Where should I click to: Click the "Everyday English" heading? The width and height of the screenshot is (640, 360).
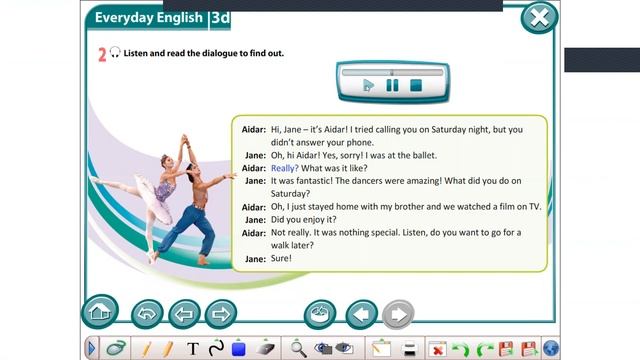click(x=149, y=18)
